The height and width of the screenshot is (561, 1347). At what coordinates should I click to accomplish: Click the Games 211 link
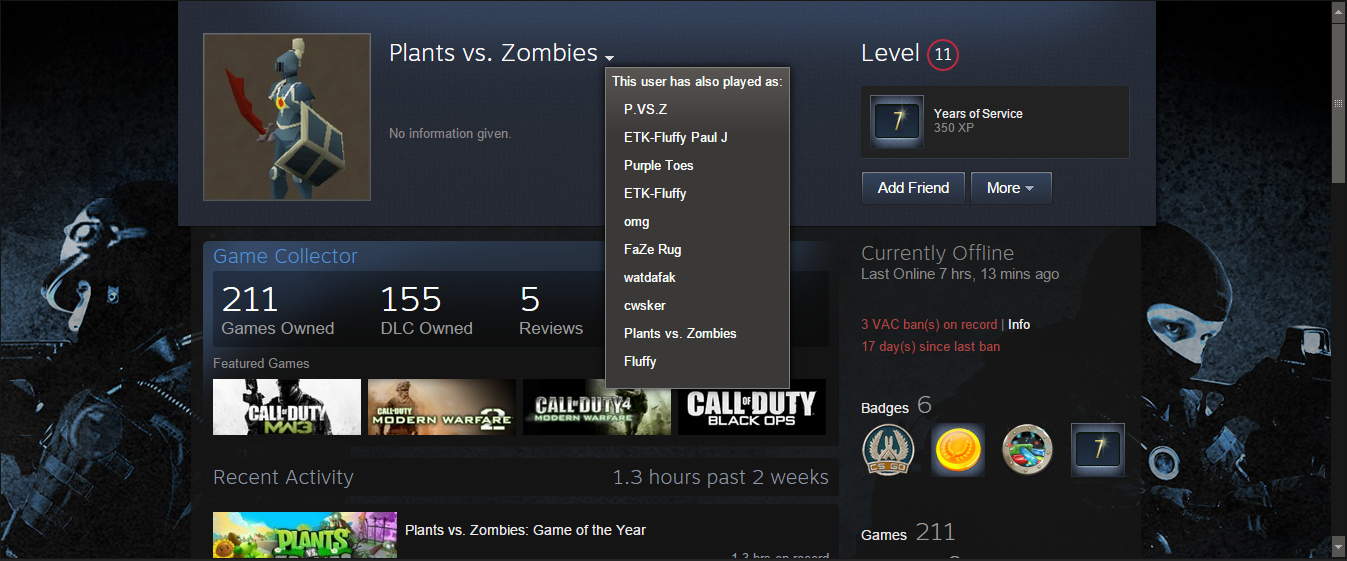pos(908,533)
